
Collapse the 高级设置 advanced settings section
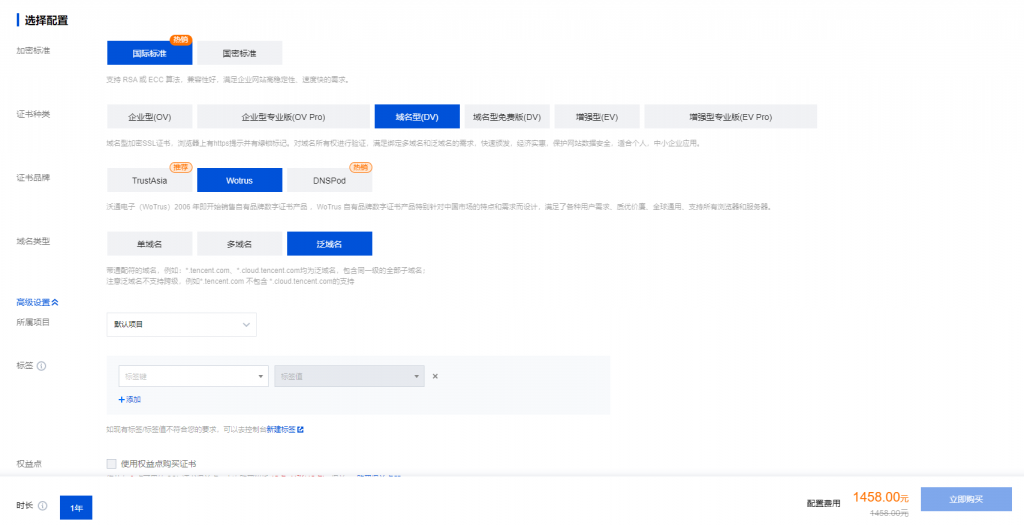(37, 302)
